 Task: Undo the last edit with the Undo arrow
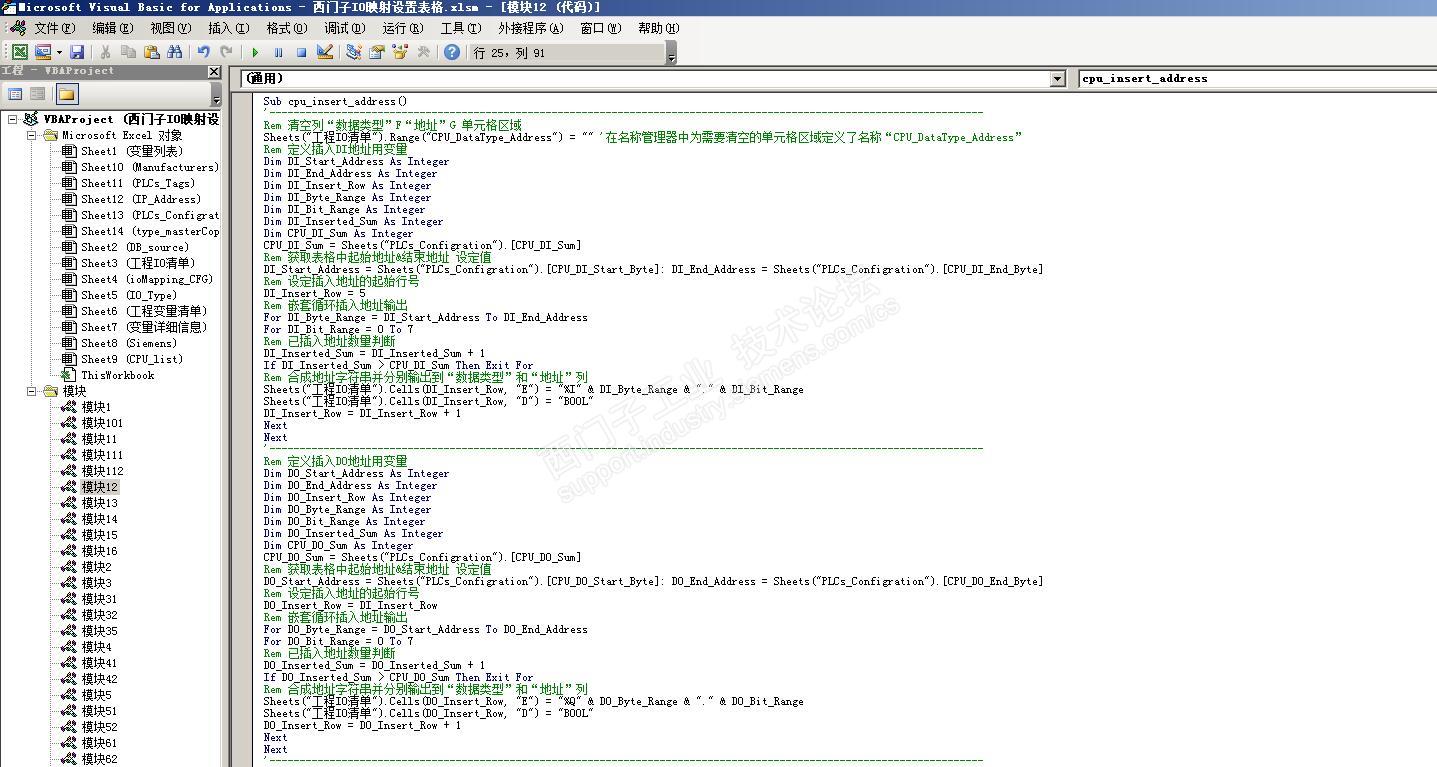(x=203, y=52)
